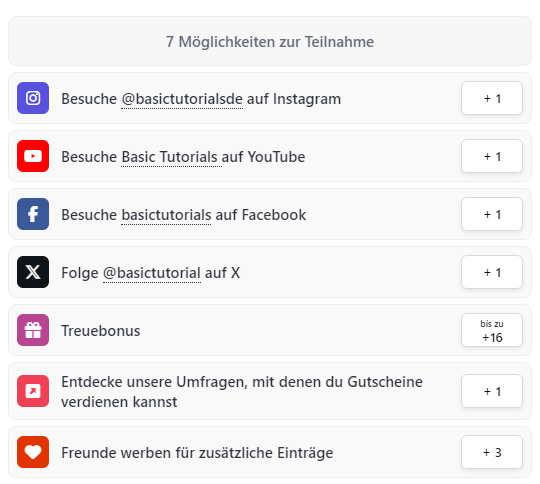Click the black X logo icon

33,272
